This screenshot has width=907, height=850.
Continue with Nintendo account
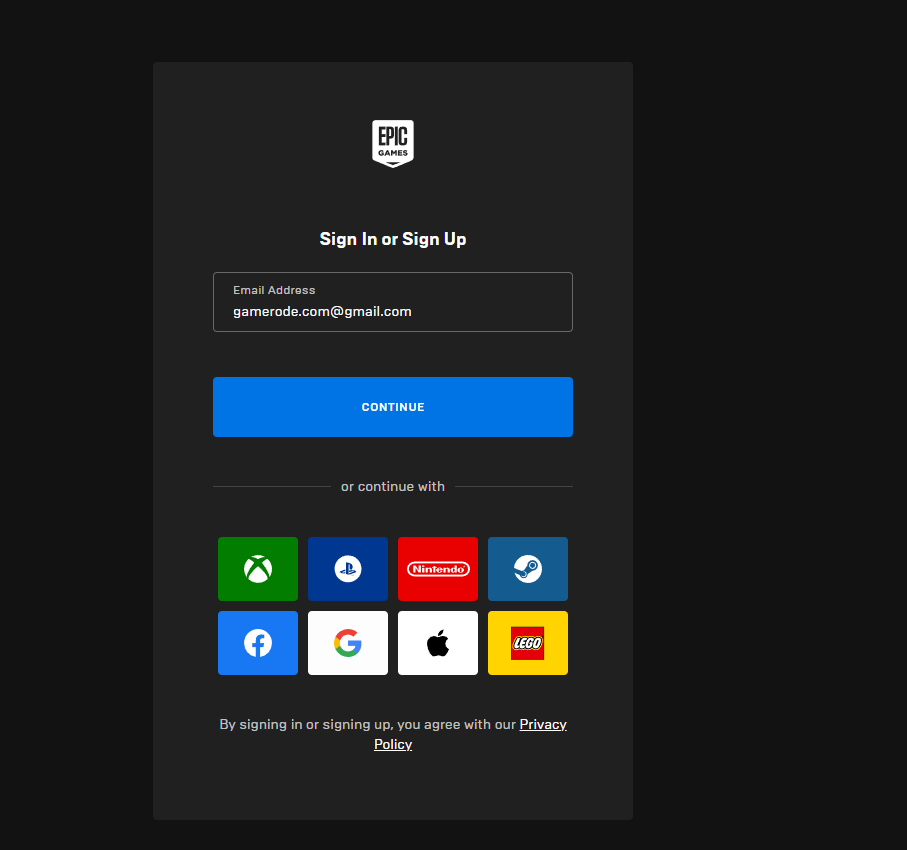[438, 569]
